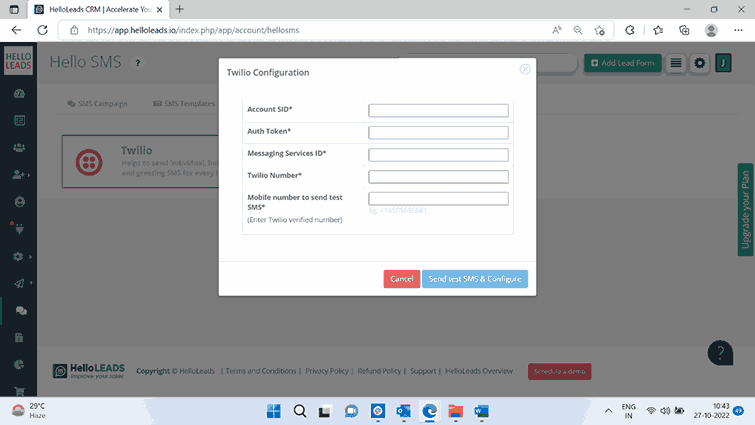
Task: Open the header settings gear
Action: [x=699, y=63]
